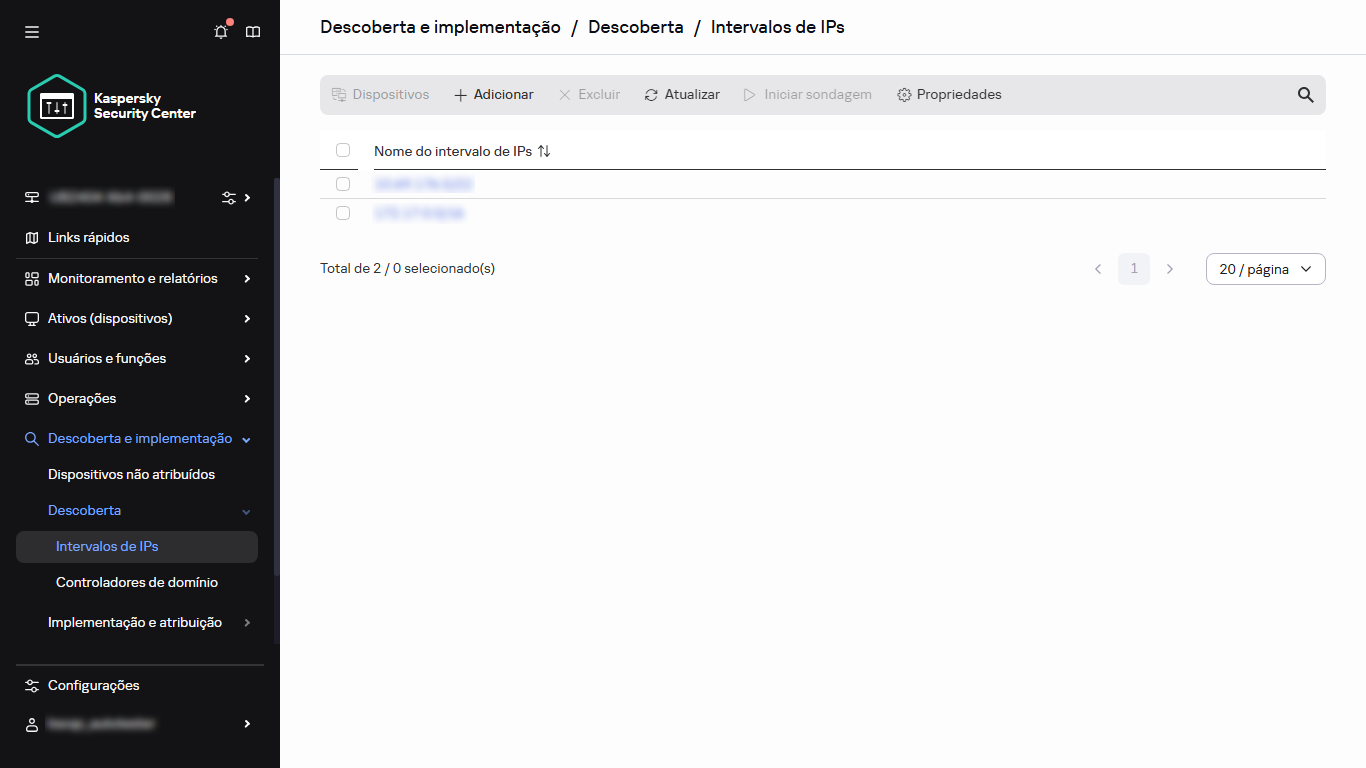Screen dimensions: 1366x768
Task: Select page 1 in pagination
Action: point(1134,269)
